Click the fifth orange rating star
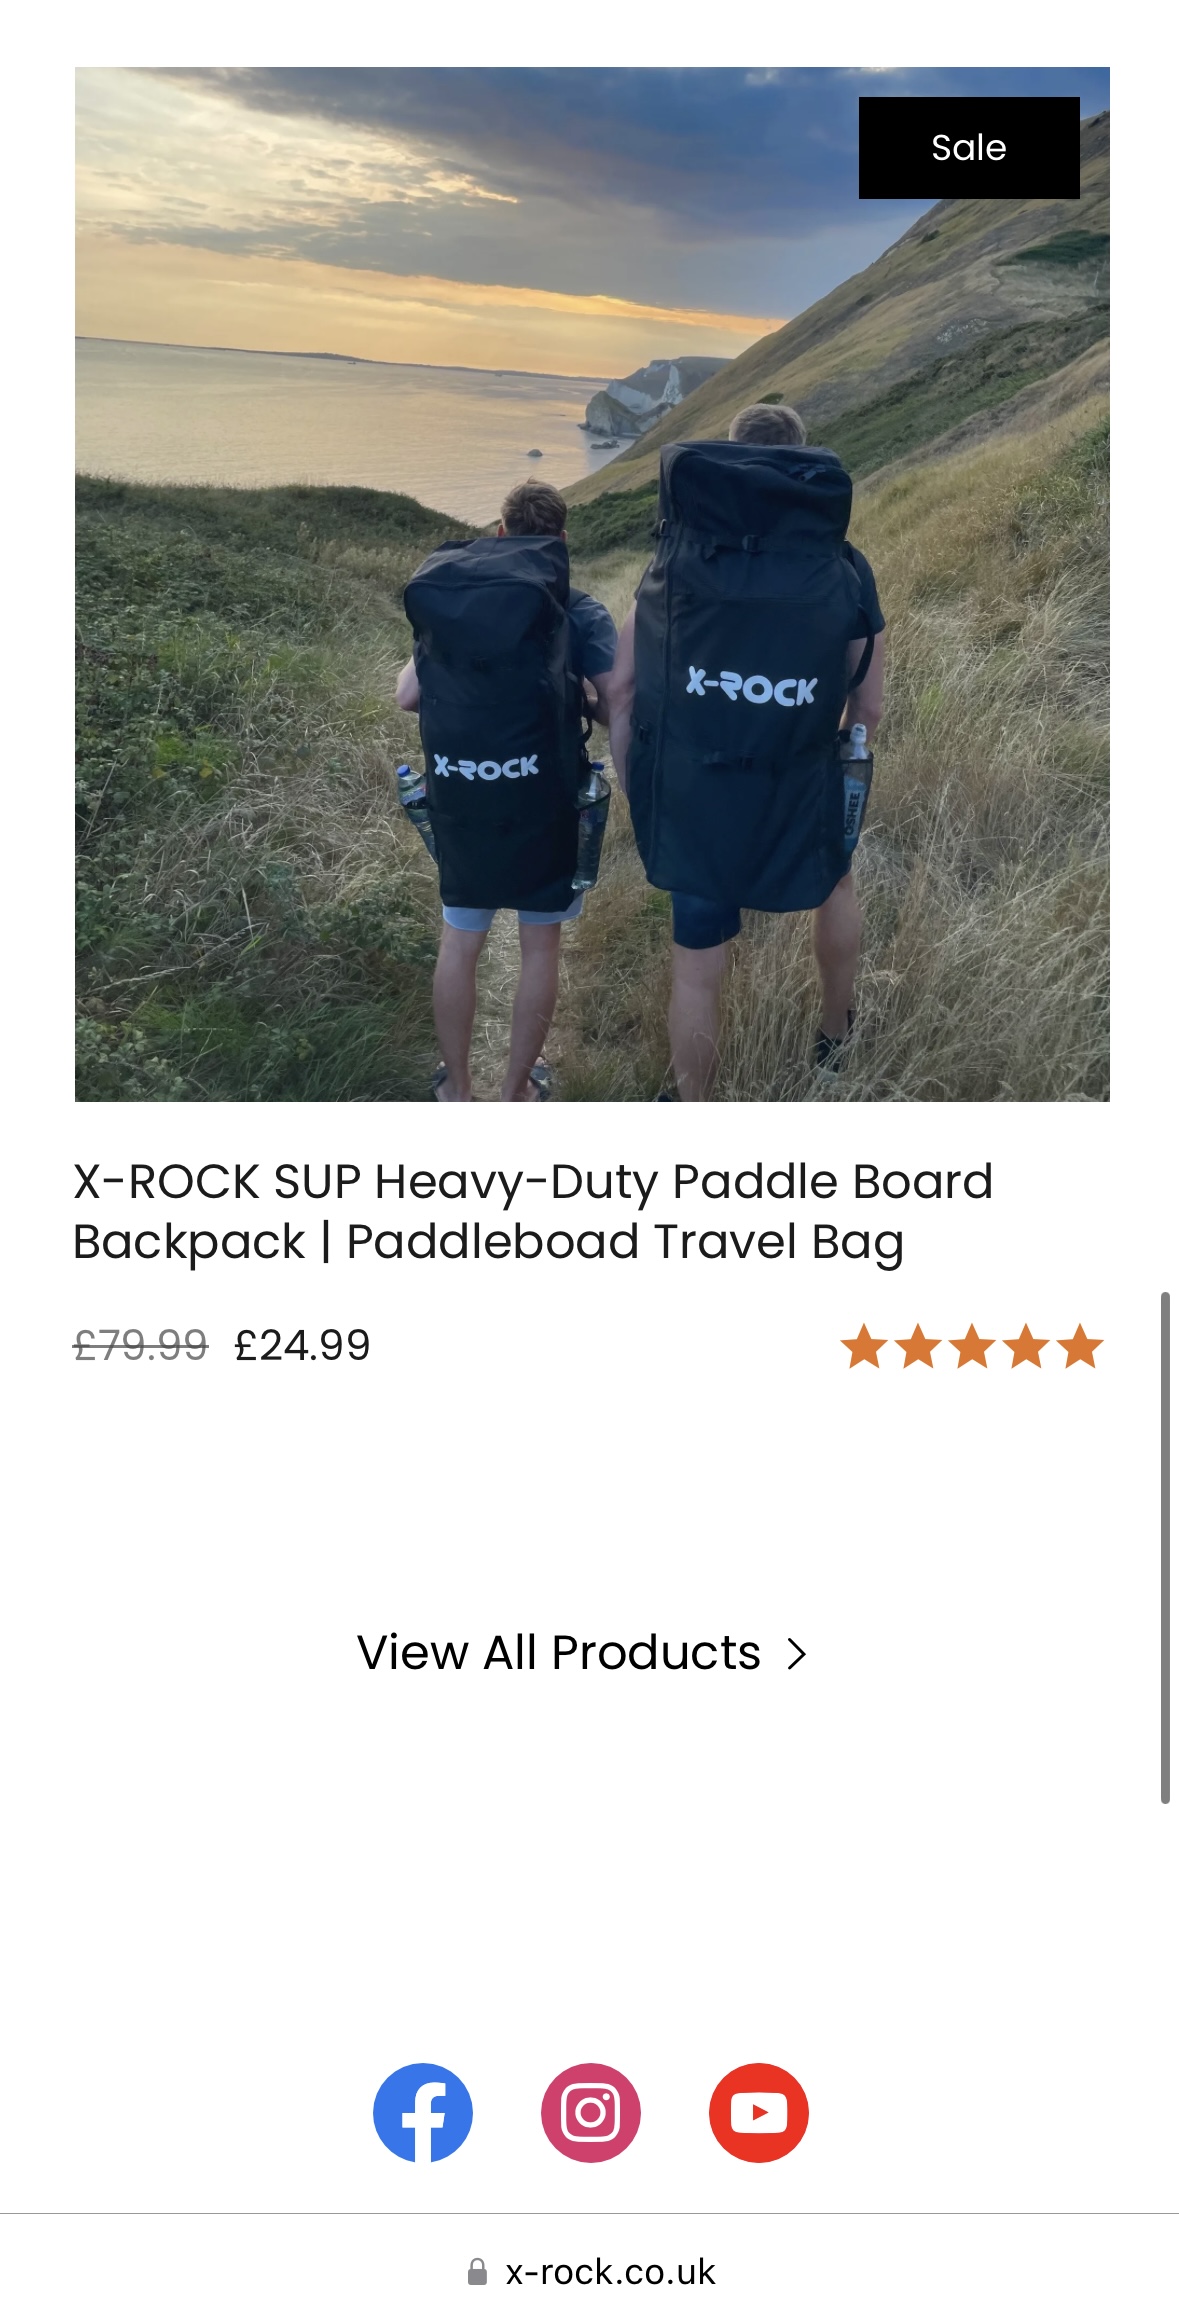The height and width of the screenshot is (2313, 1179). click(x=1080, y=1346)
